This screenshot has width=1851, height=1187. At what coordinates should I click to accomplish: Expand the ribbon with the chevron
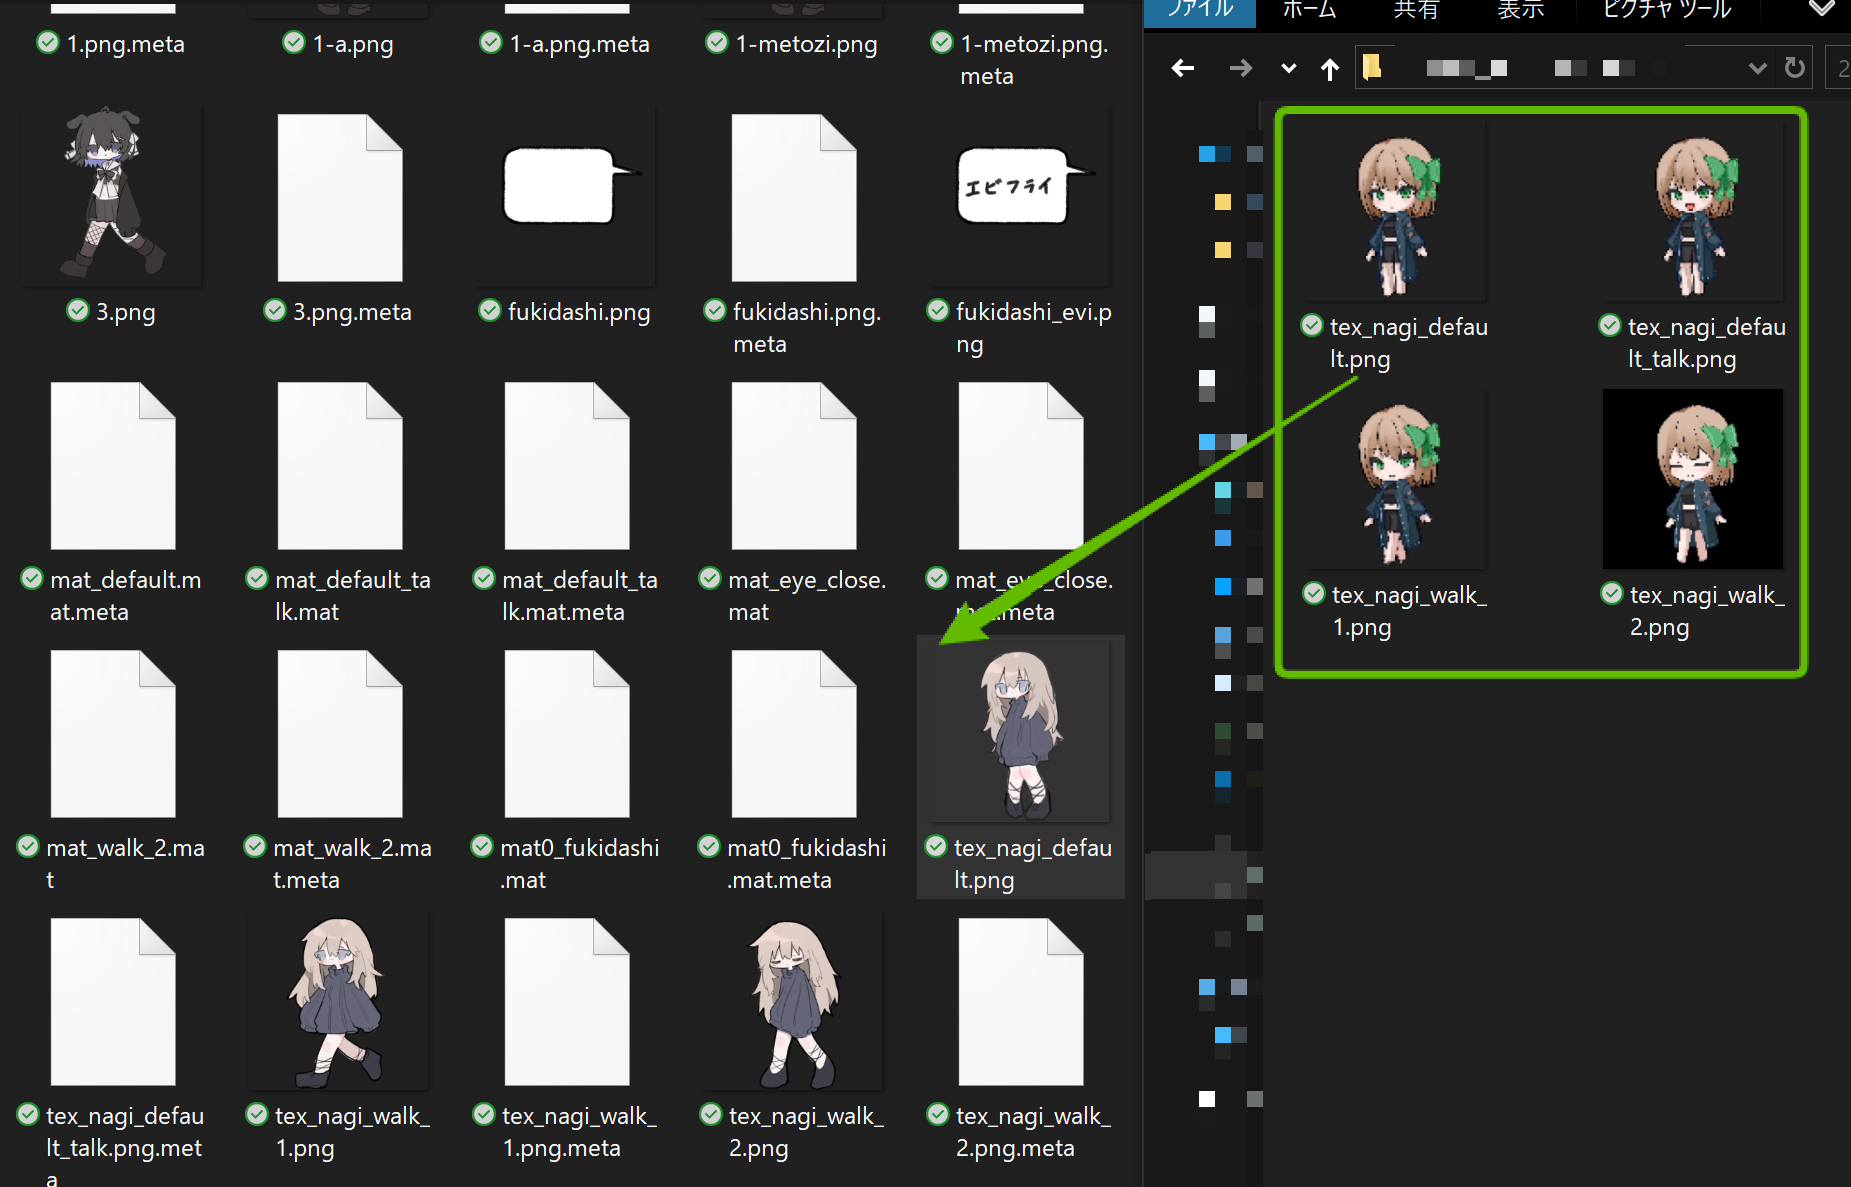[1822, 9]
